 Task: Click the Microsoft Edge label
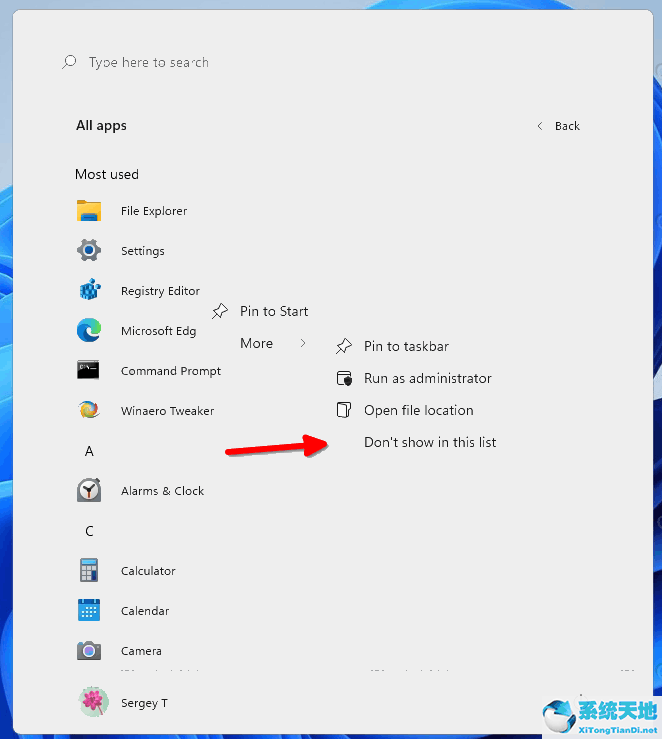point(158,331)
